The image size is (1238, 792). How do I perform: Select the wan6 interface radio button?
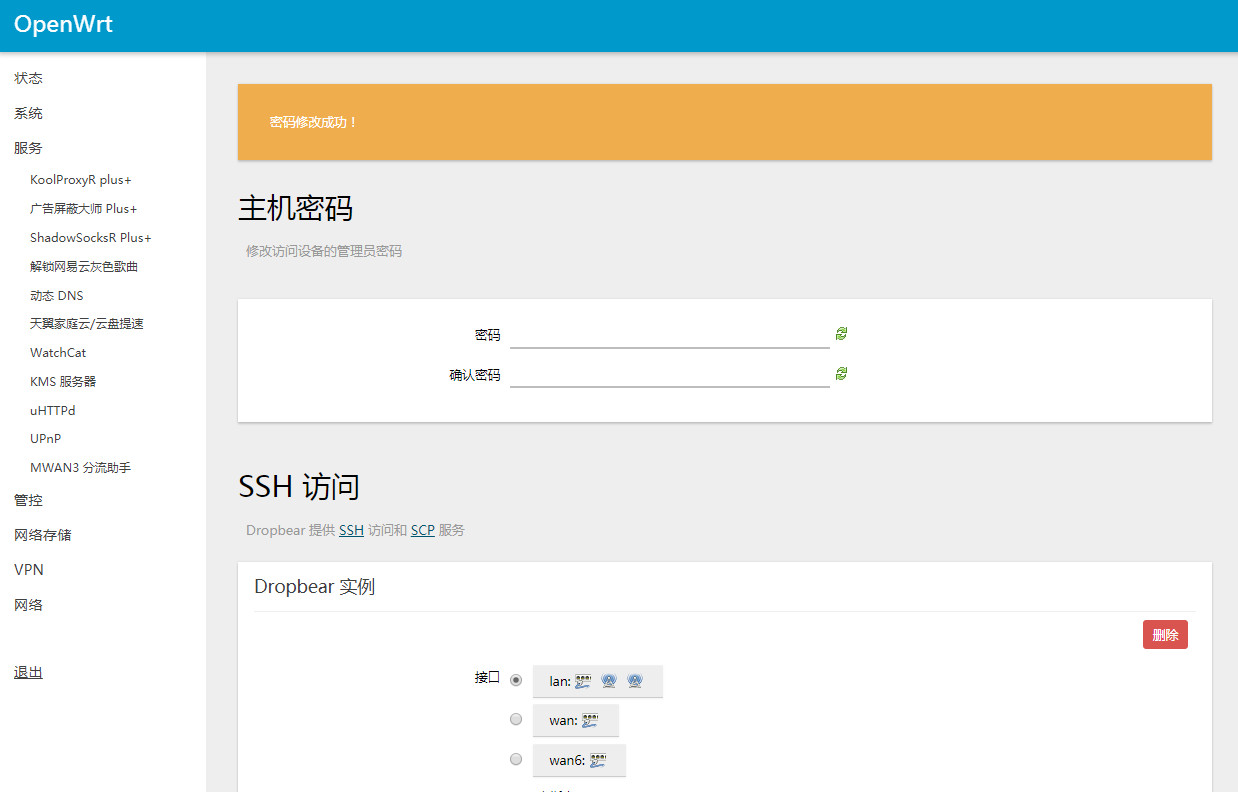pyautogui.click(x=516, y=759)
